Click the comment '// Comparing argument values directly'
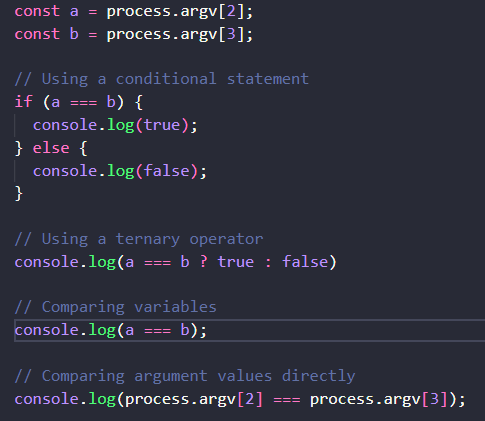 pos(185,376)
